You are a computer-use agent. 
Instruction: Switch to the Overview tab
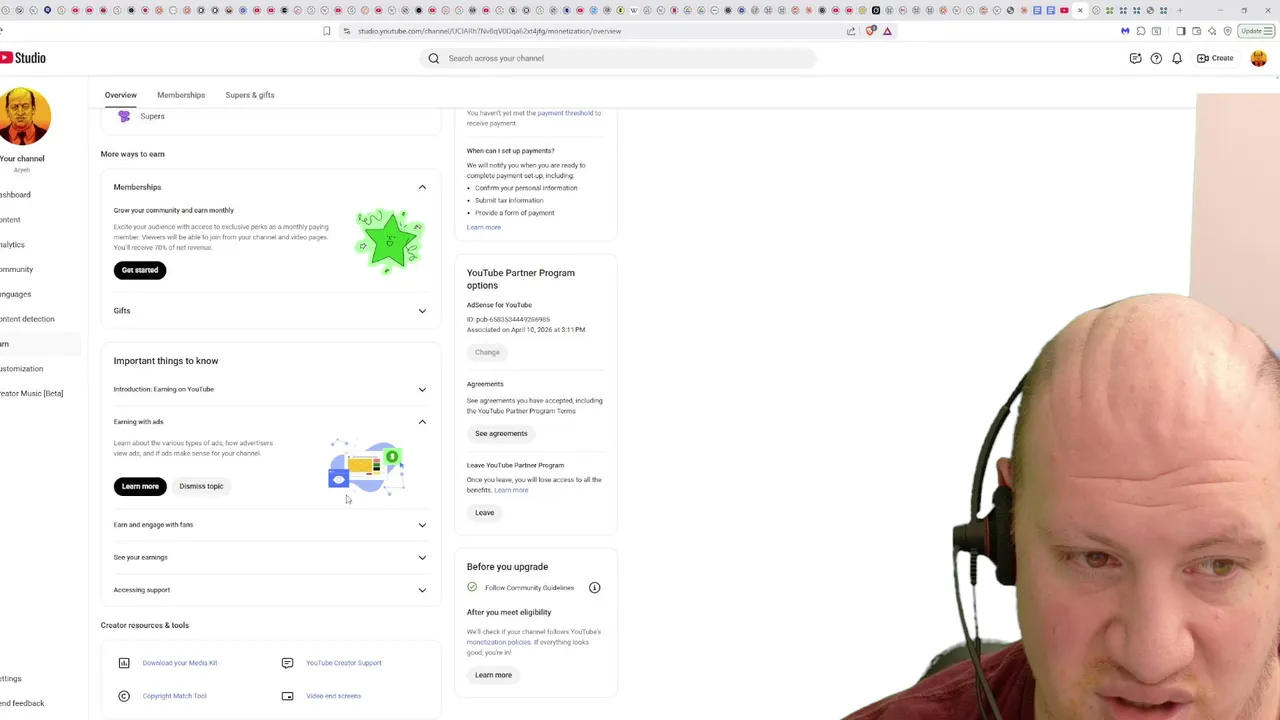[120, 95]
